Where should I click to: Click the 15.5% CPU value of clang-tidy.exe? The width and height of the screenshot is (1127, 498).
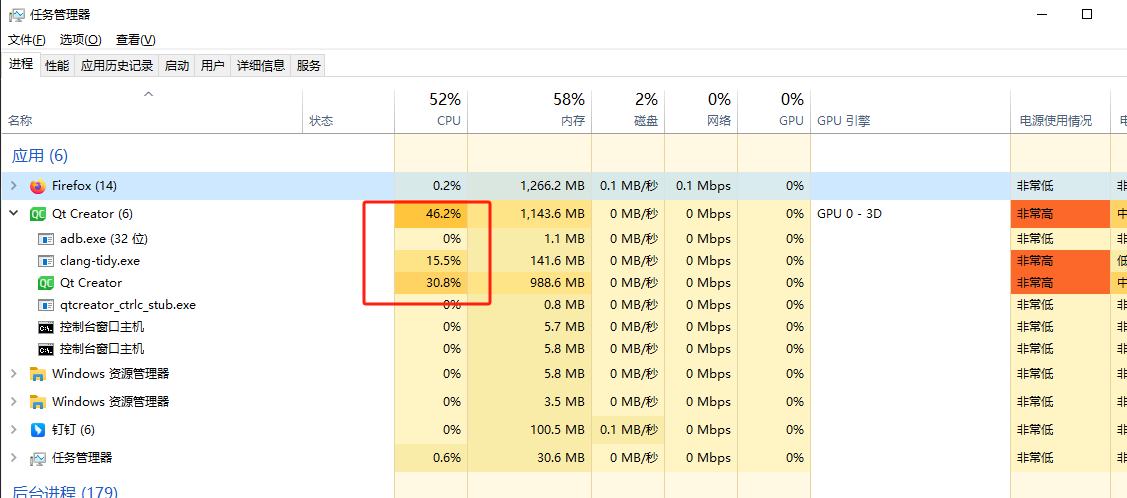[x=443, y=261]
